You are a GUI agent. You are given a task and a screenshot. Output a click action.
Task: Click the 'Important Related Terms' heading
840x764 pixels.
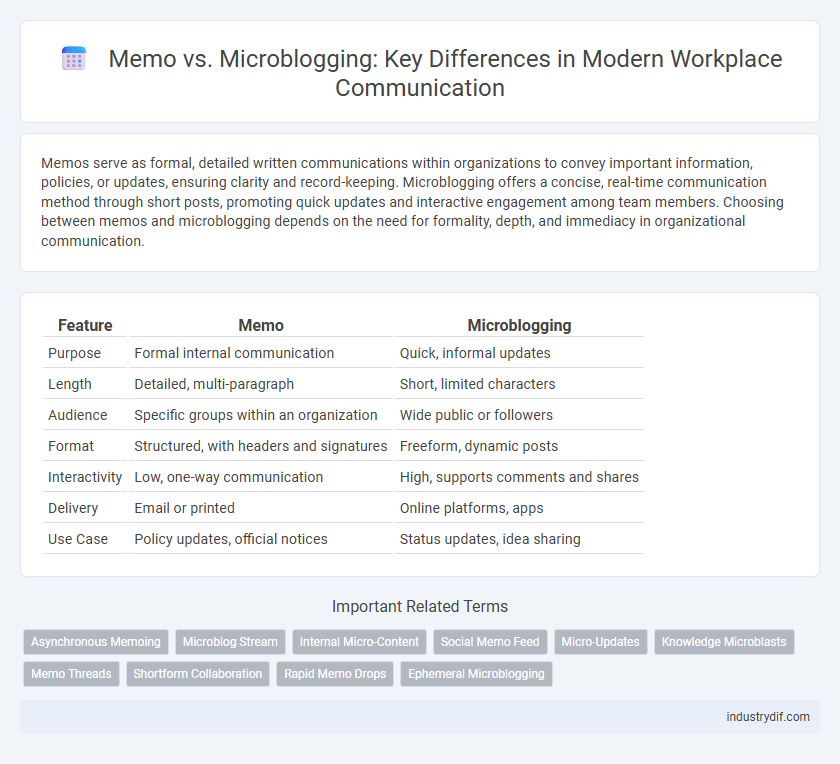[x=420, y=606]
